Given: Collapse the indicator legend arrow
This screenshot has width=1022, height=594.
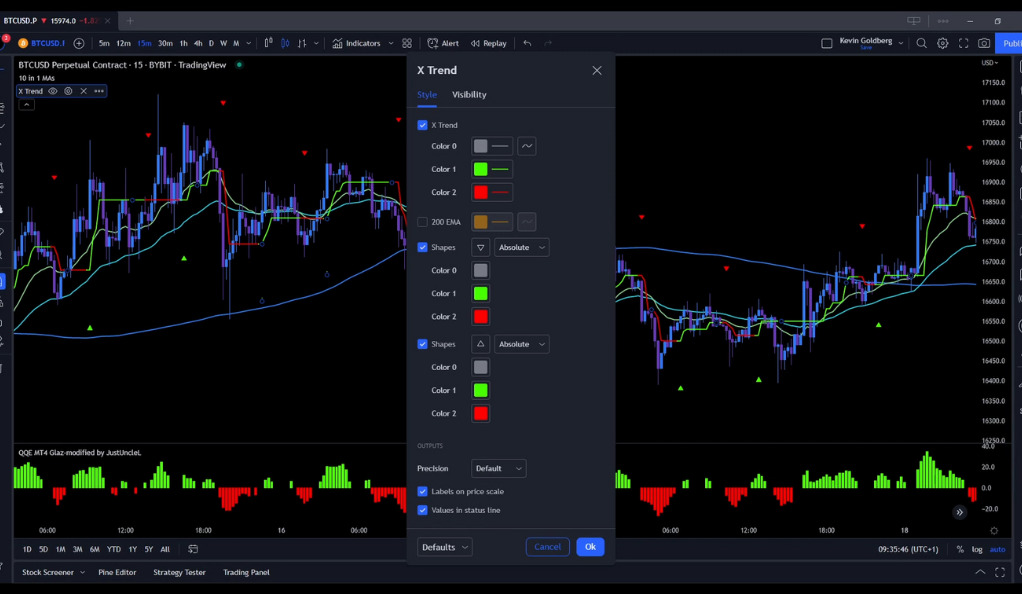Looking at the screenshot, I should point(27,105).
